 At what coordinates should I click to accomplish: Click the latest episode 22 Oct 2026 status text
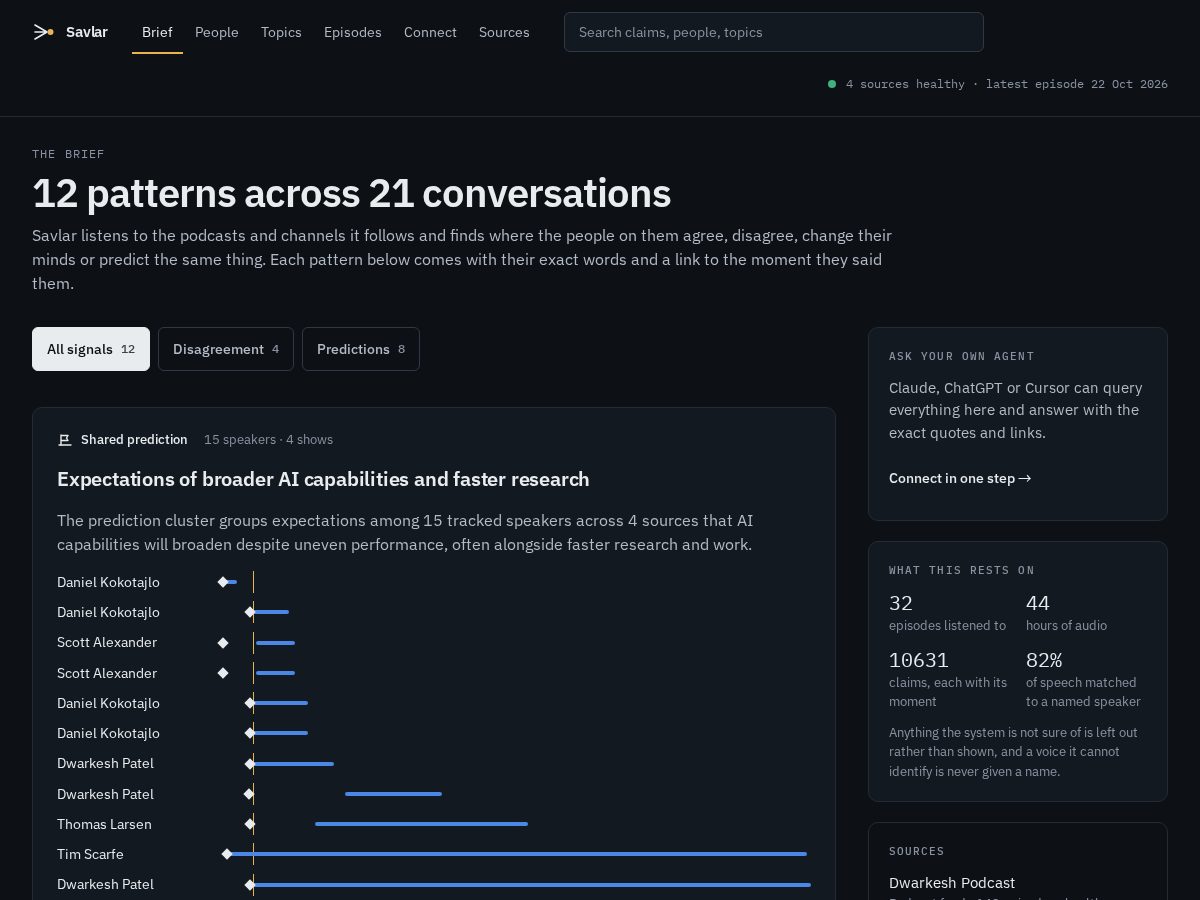coord(1077,84)
